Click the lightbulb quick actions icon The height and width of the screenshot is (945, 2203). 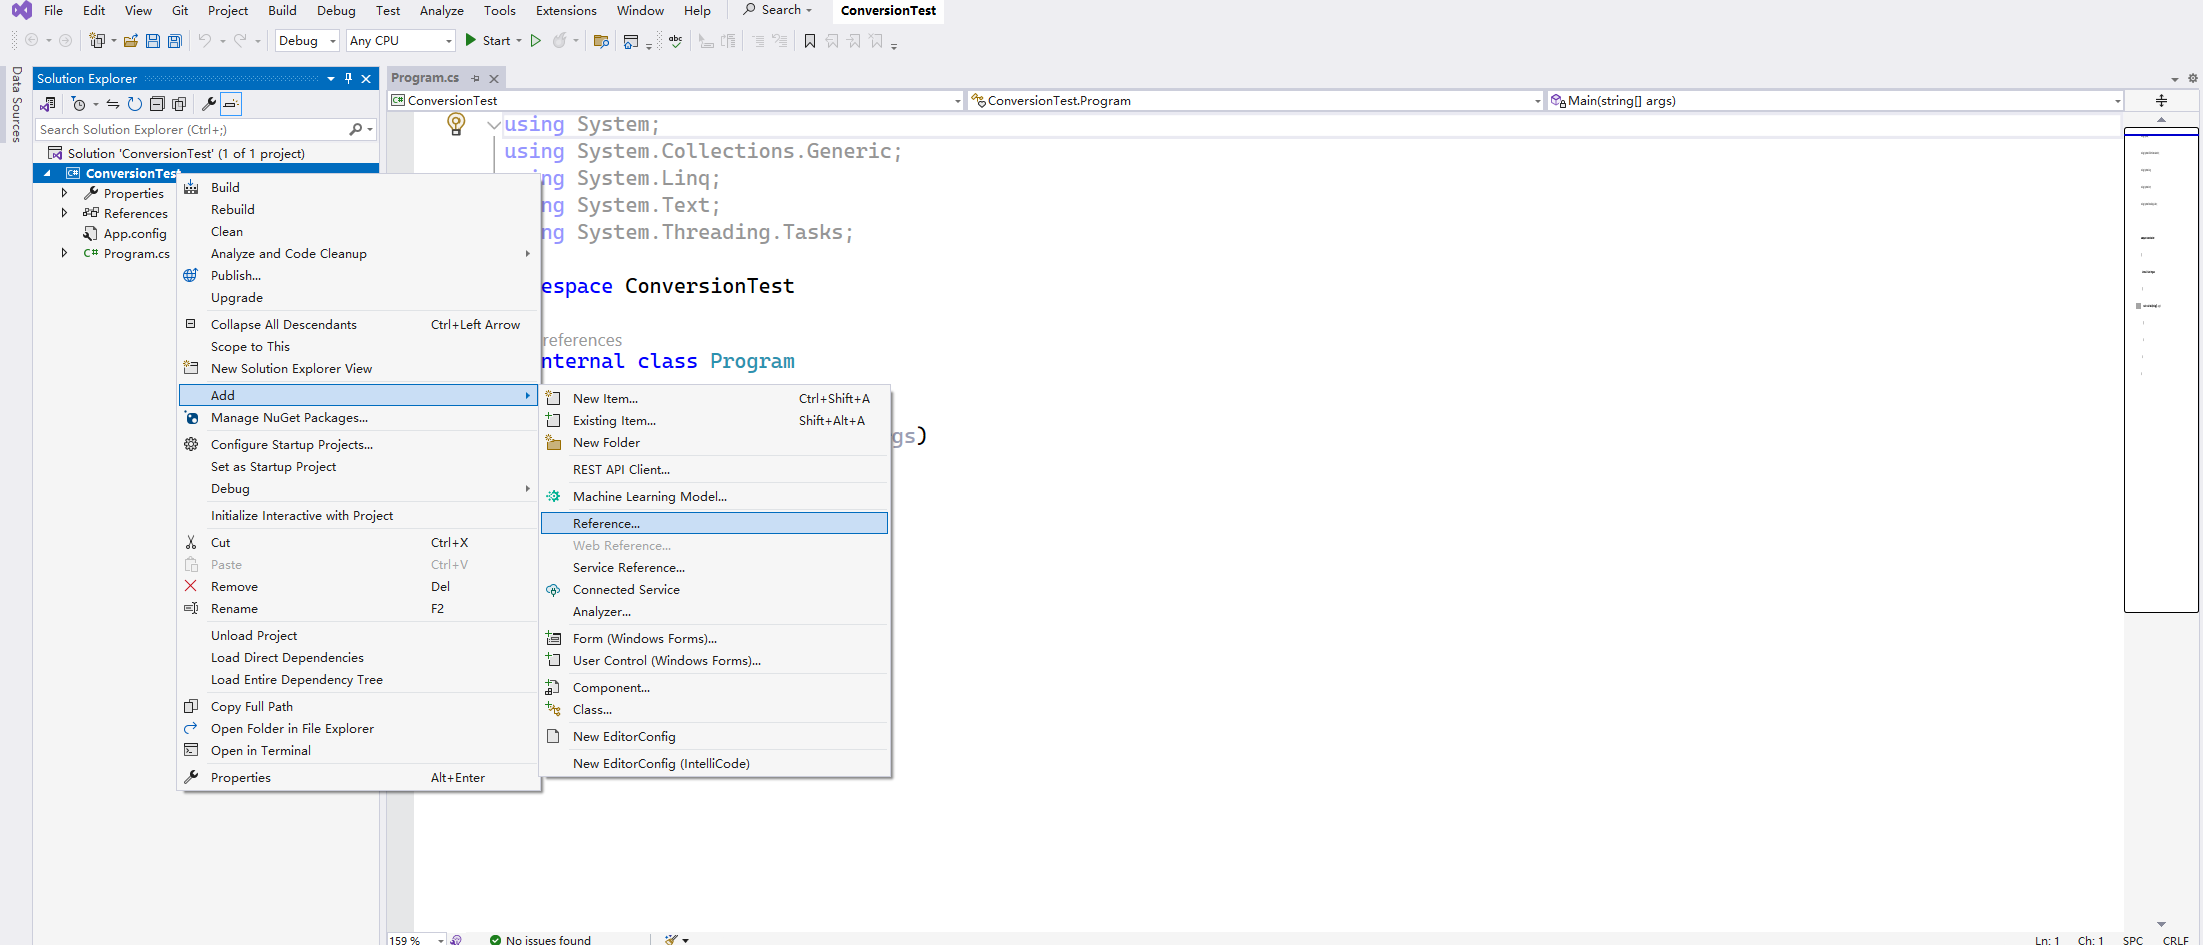(x=456, y=124)
